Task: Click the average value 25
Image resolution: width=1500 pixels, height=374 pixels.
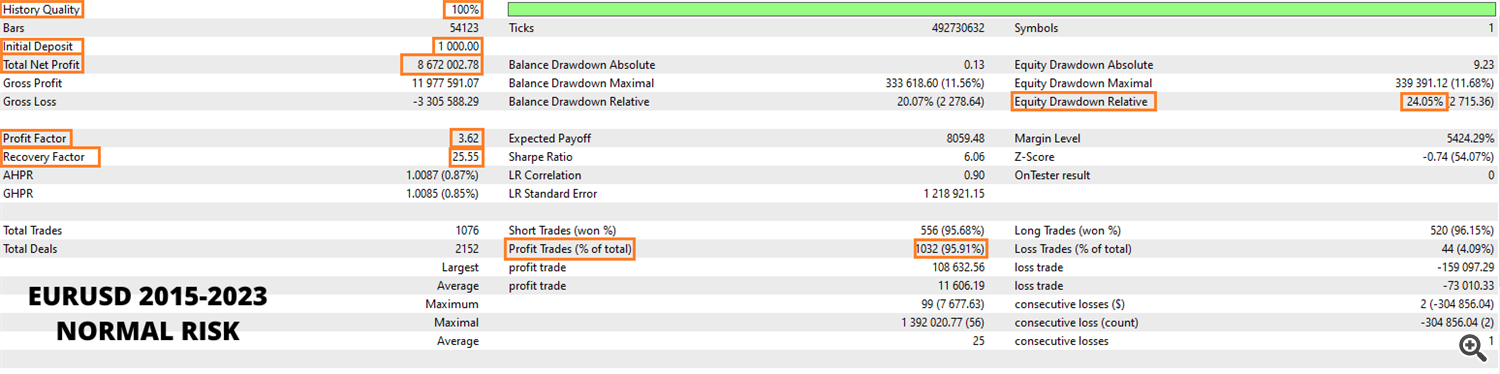Action: pyautogui.click(x=978, y=341)
